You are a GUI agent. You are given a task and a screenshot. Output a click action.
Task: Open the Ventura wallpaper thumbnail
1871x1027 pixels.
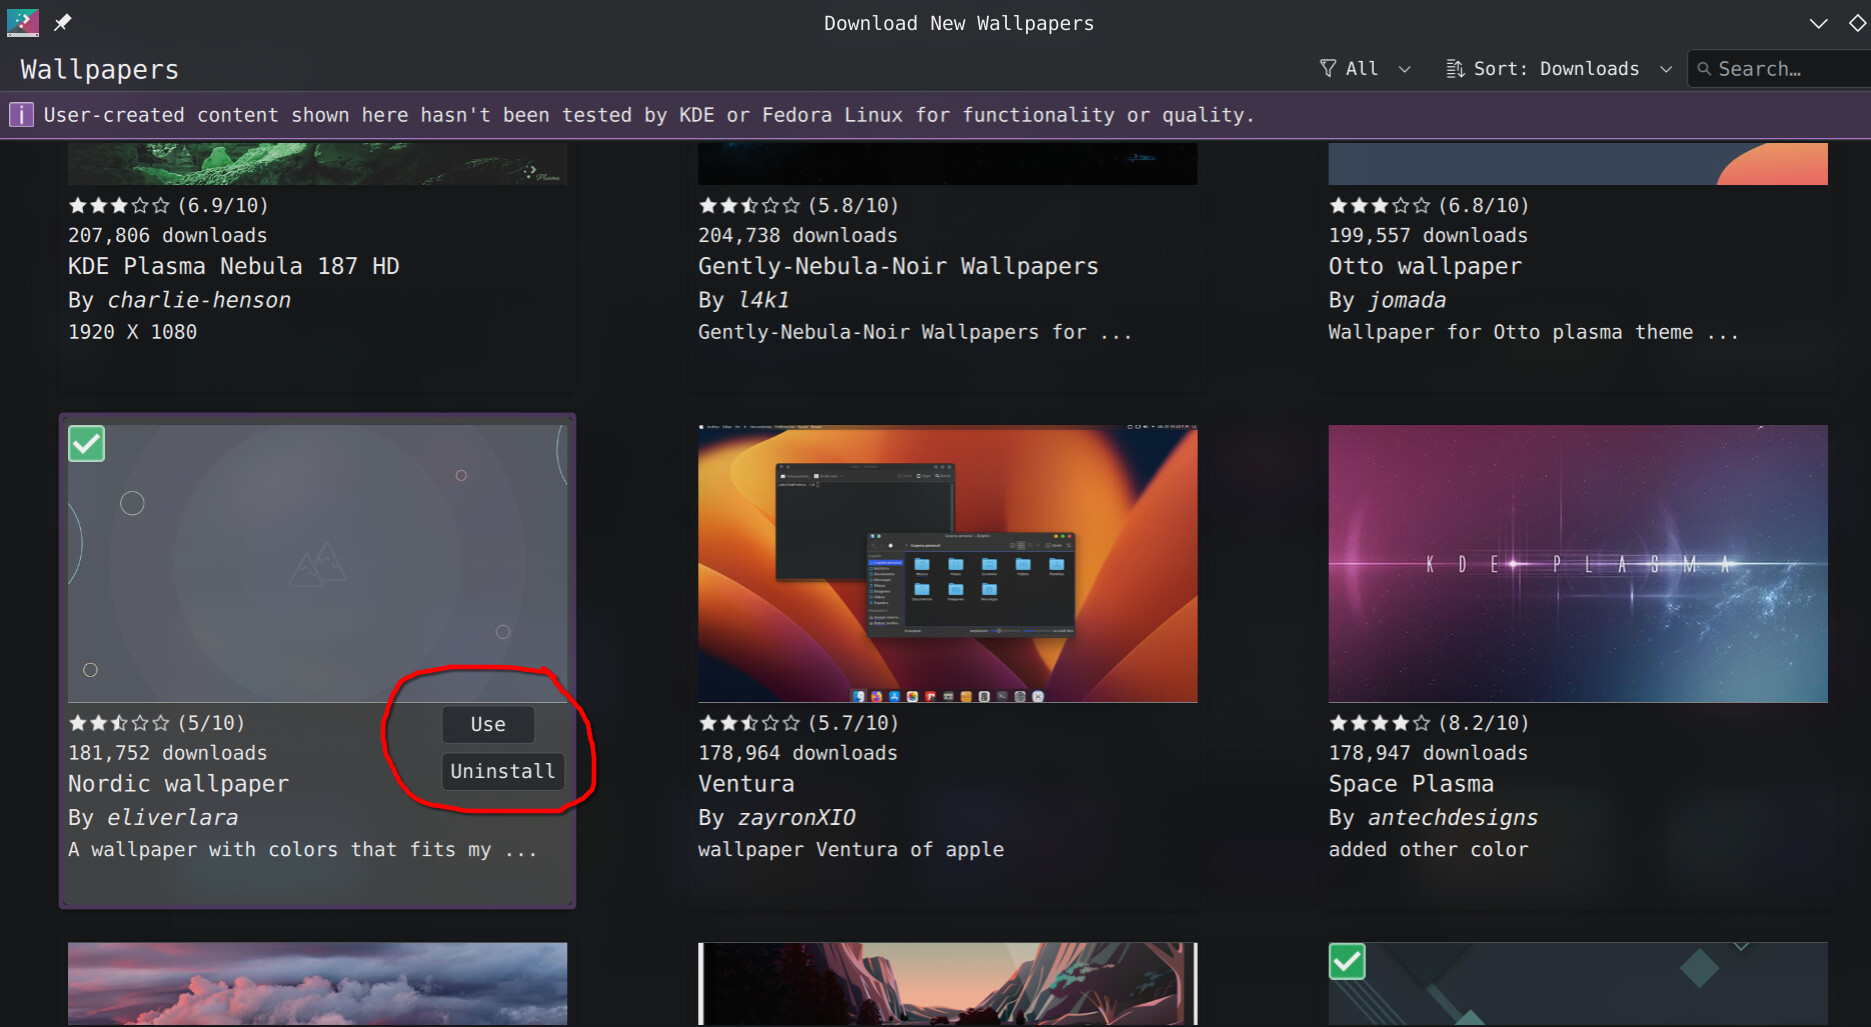[947, 563]
